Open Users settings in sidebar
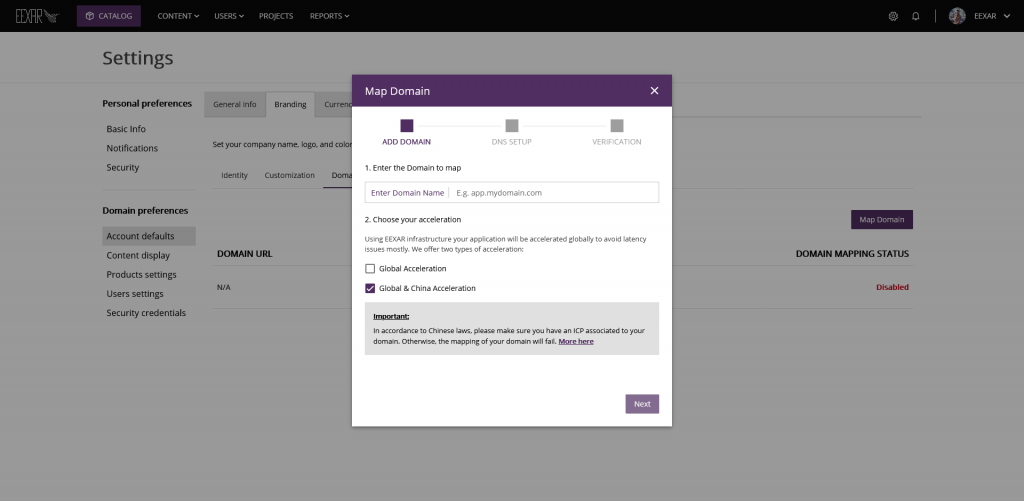The image size is (1024, 501). coord(135,294)
